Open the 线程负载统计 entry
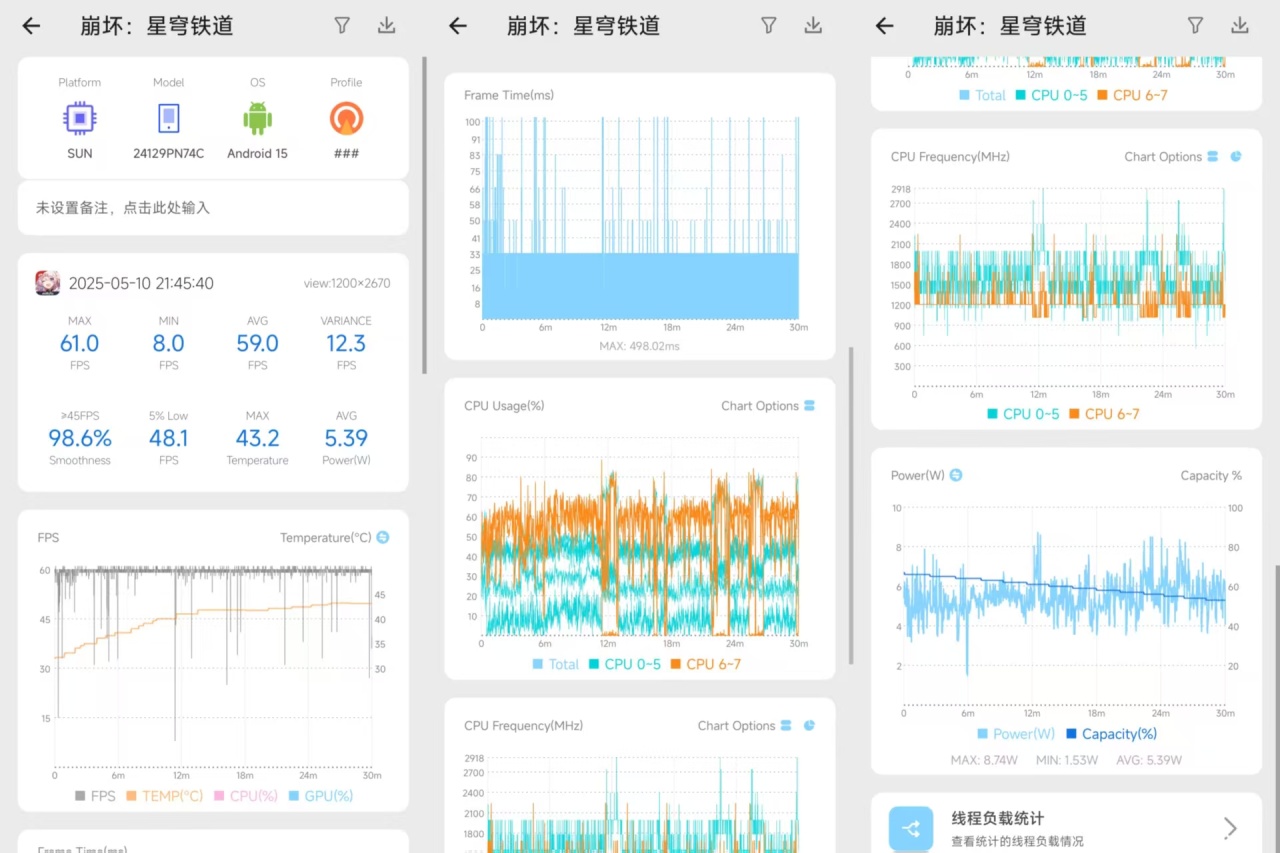Screen dimensions: 1280x853 pos(1066,823)
